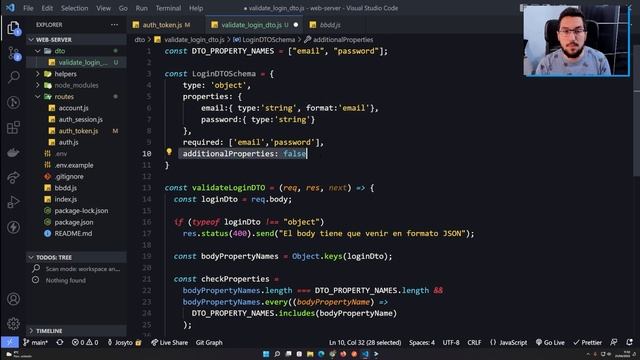640x360 pixels.
Task: Open File Explorer in taskbar
Action: [x=310, y=354]
